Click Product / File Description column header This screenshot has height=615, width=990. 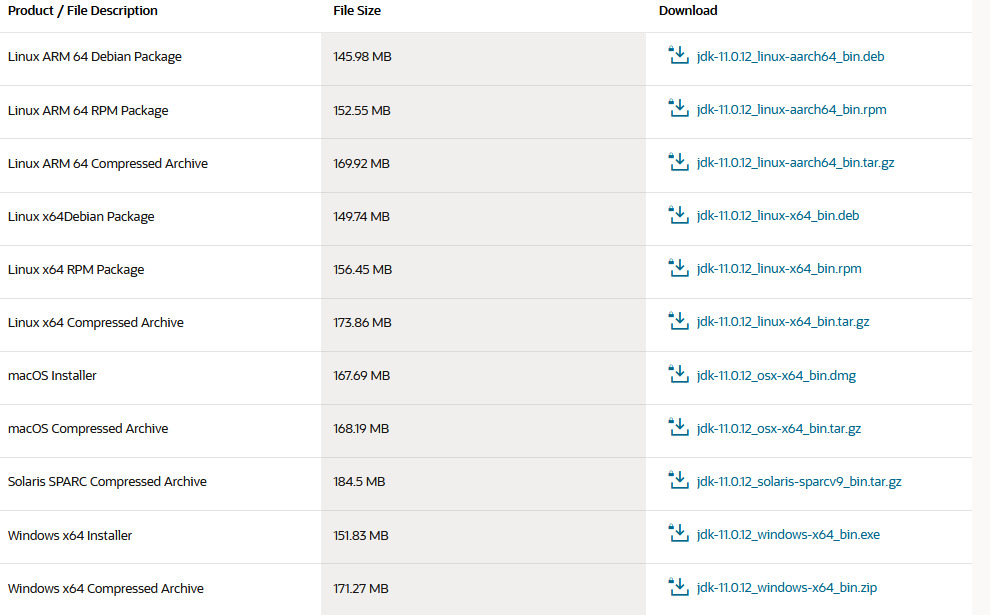click(83, 10)
